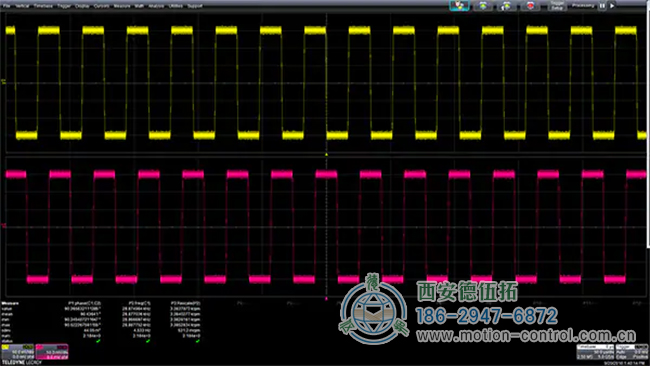Click the green-light icon with arrow

tap(506, 5)
